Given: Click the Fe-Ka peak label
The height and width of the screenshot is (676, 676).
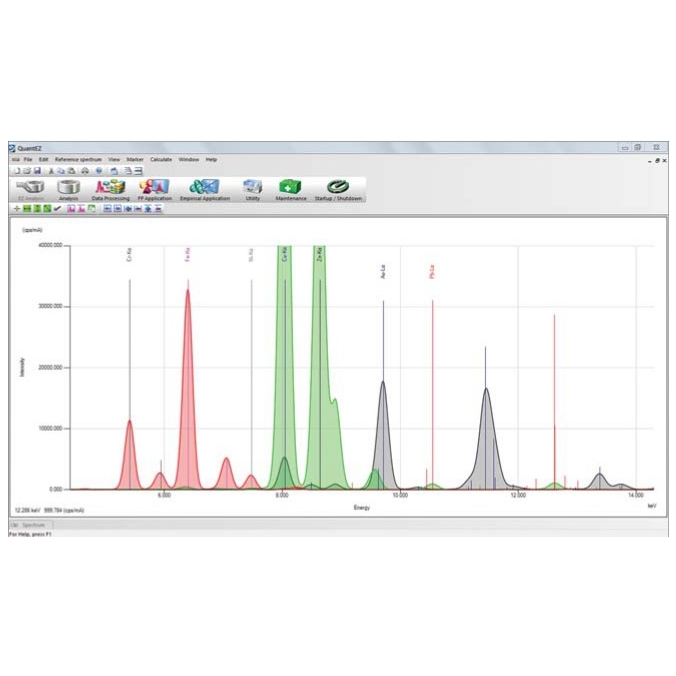Looking at the screenshot, I should [187, 255].
